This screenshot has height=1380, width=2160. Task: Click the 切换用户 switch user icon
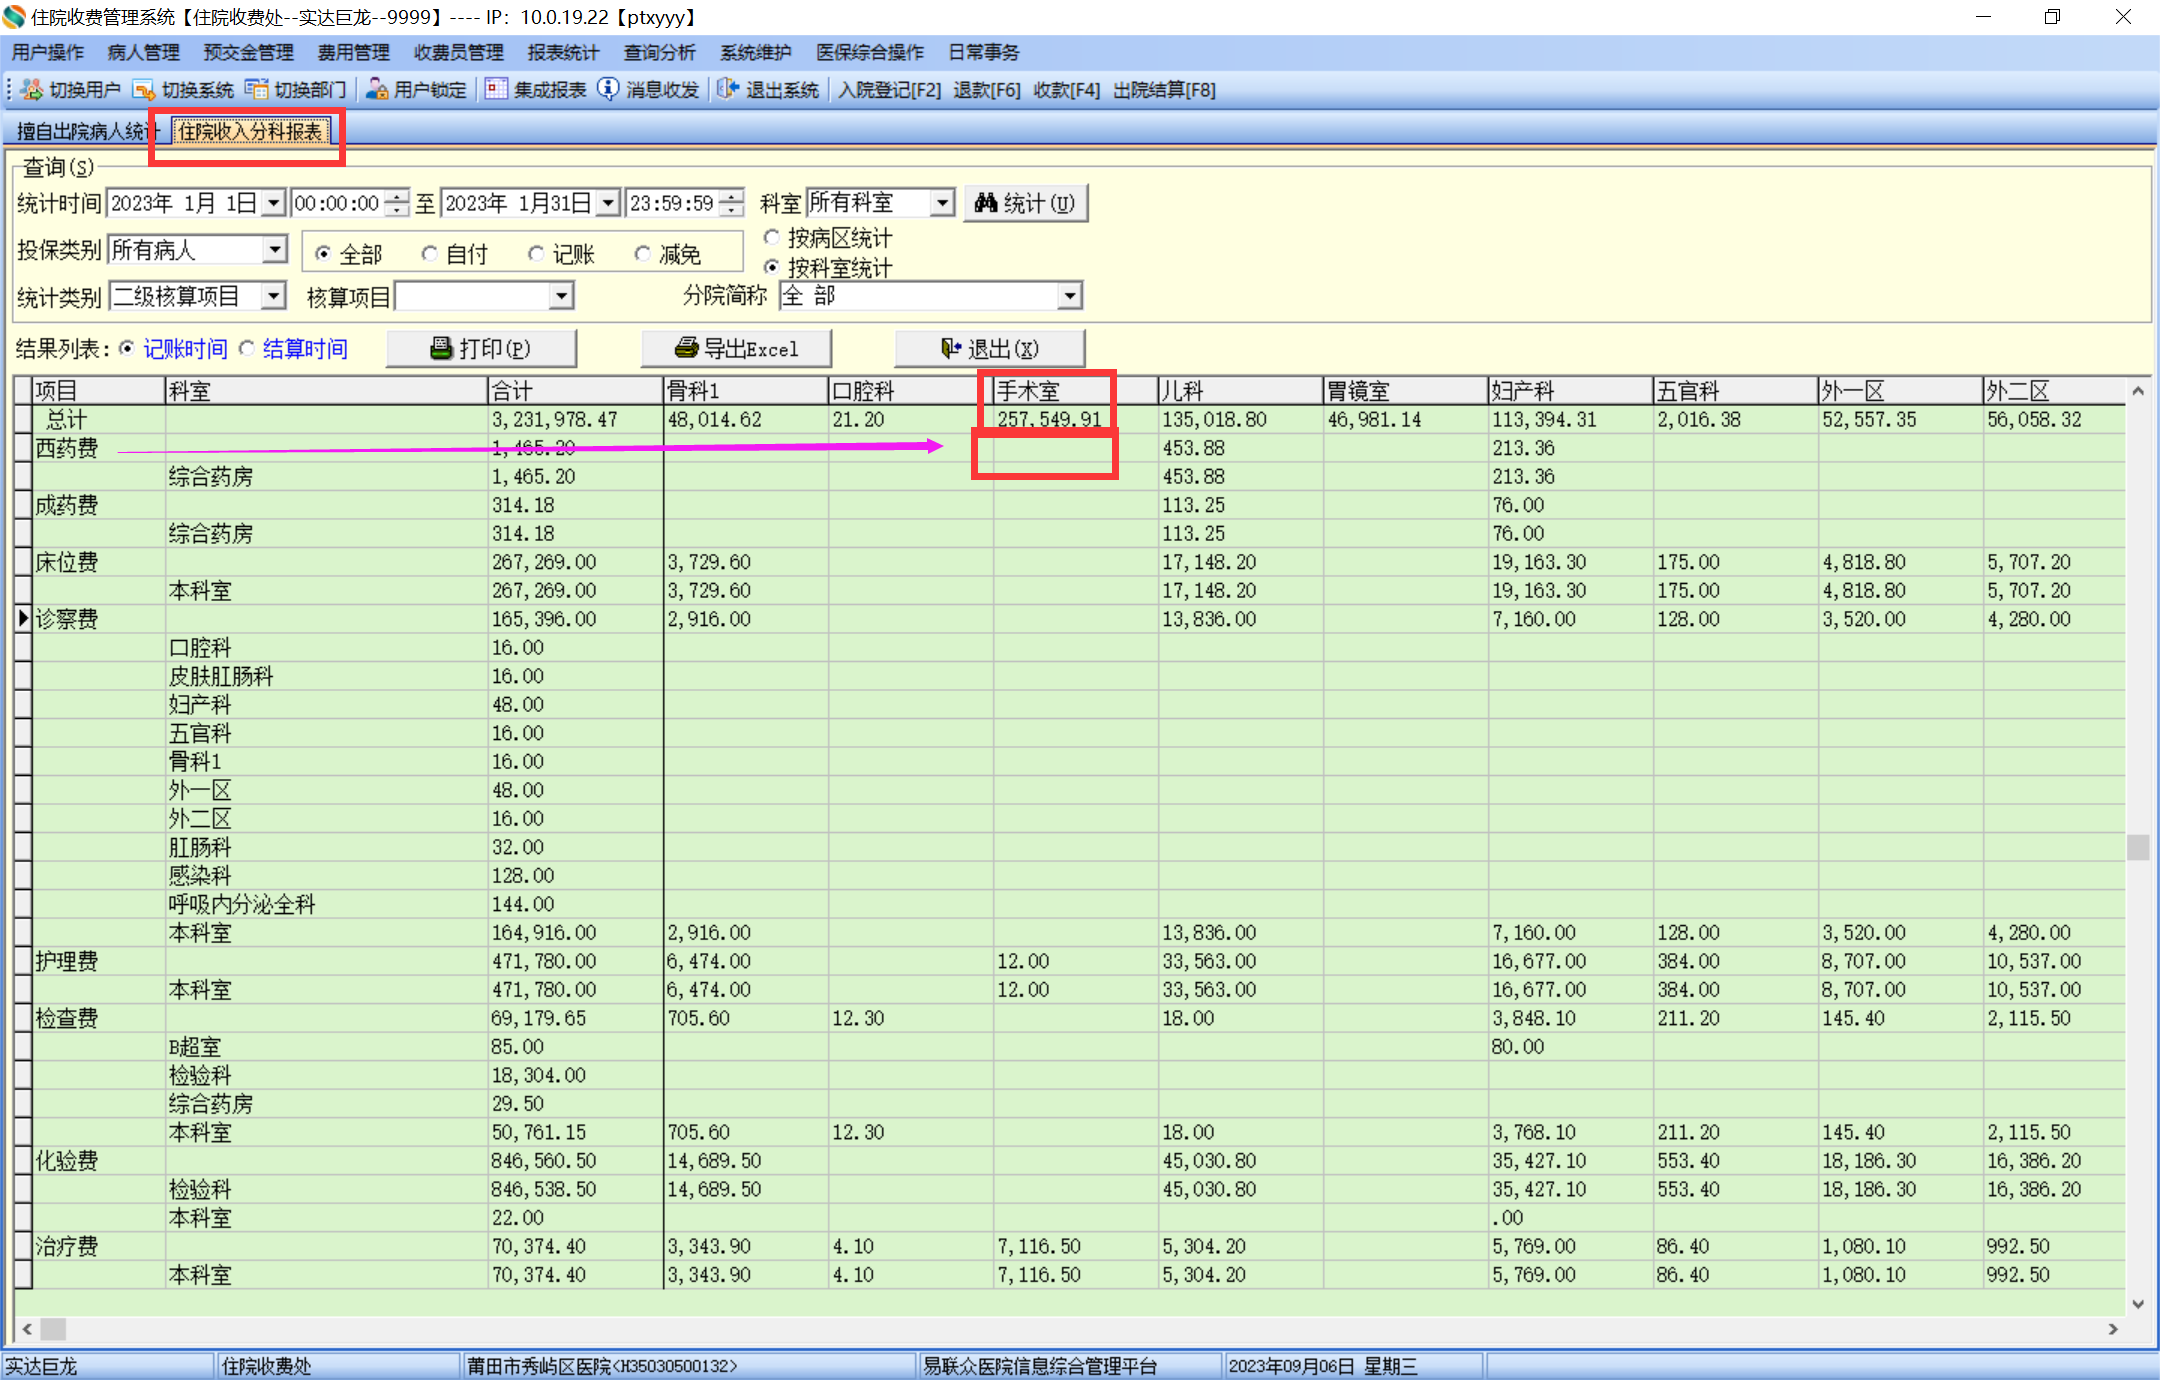pos(32,90)
